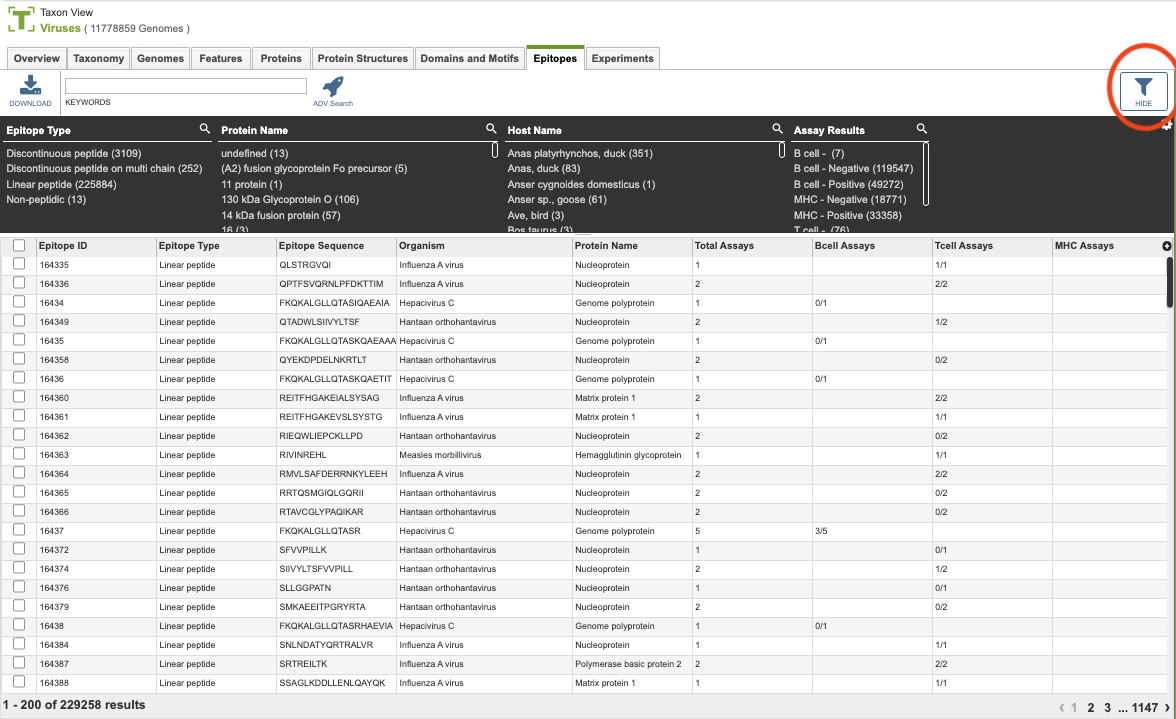This screenshot has height=719, width=1176.
Task: Focus the Keywords search input field
Action: (186, 86)
